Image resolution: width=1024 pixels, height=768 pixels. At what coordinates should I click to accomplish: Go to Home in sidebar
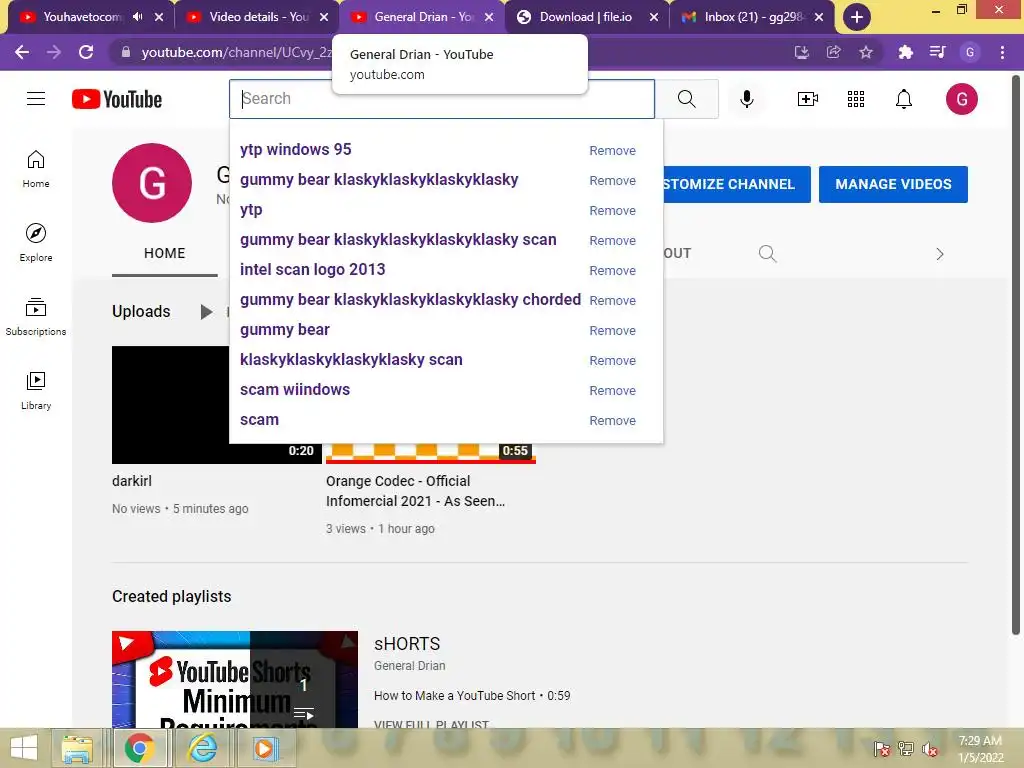coord(36,168)
